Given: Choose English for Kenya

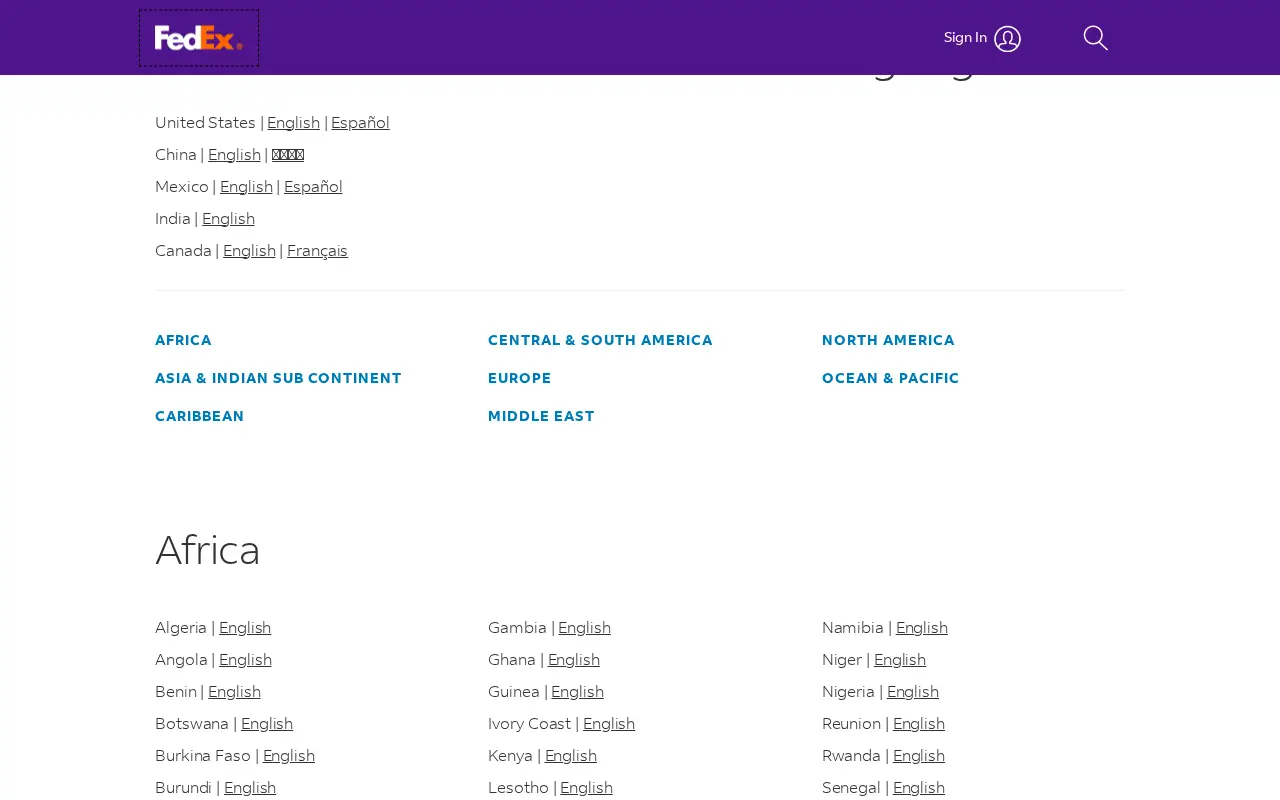Looking at the screenshot, I should [571, 756].
